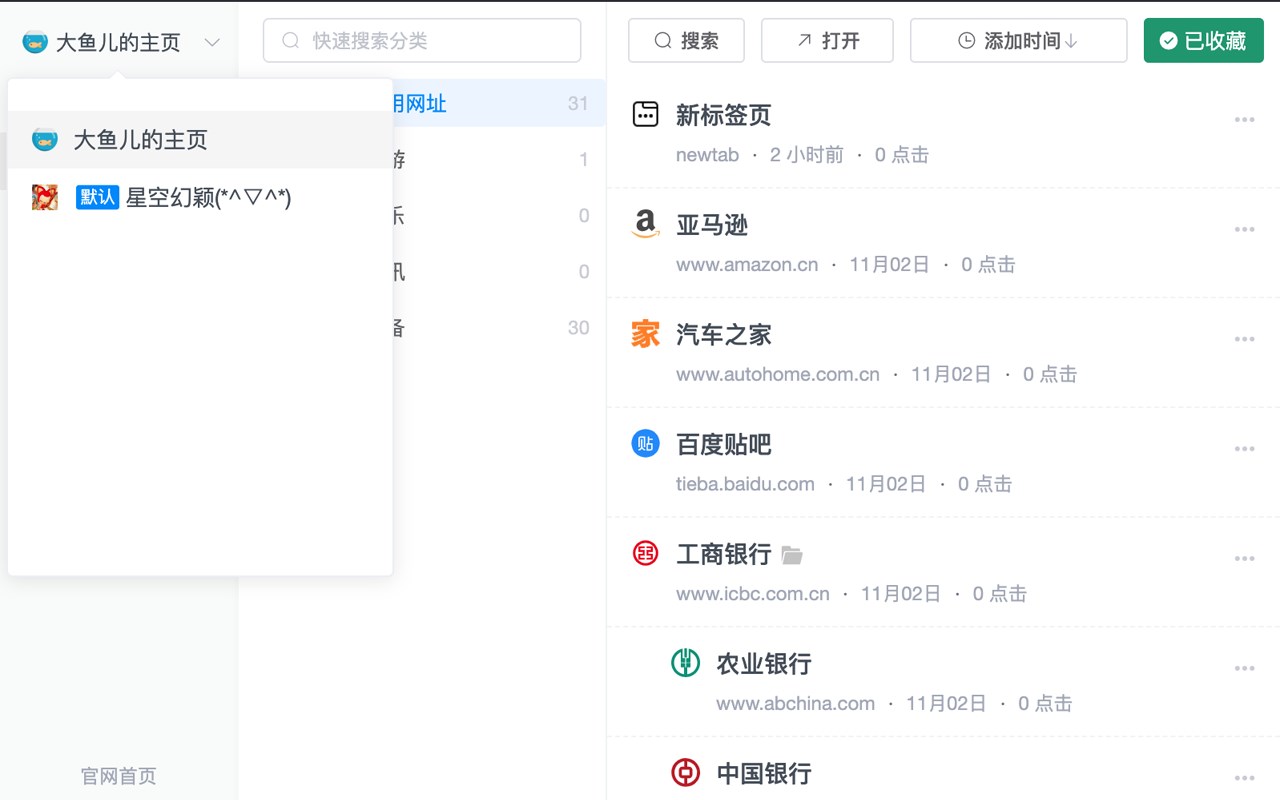Click the www.autohome.com.cn URL text
The width and height of the screenshot is (1280, 800).
point(778,375)
